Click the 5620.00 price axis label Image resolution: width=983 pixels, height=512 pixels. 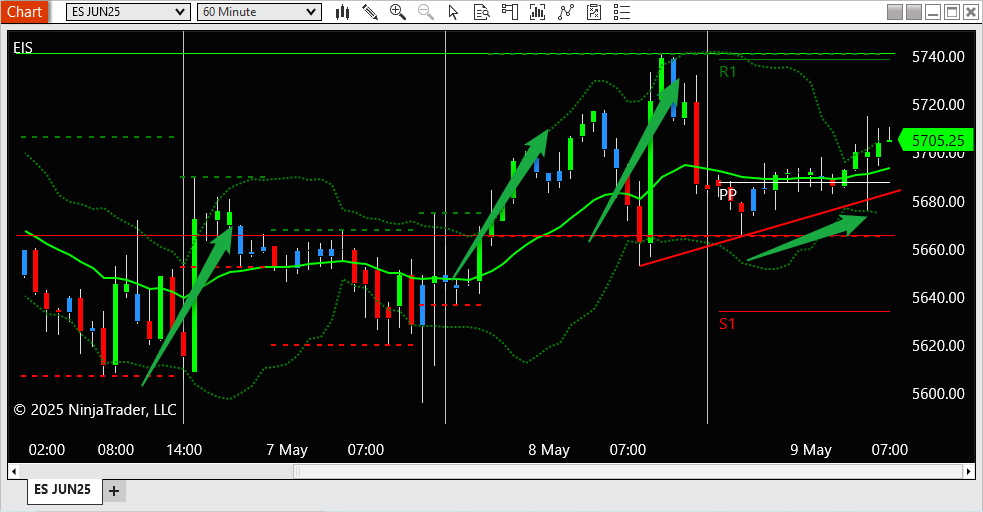click(938, 346)
